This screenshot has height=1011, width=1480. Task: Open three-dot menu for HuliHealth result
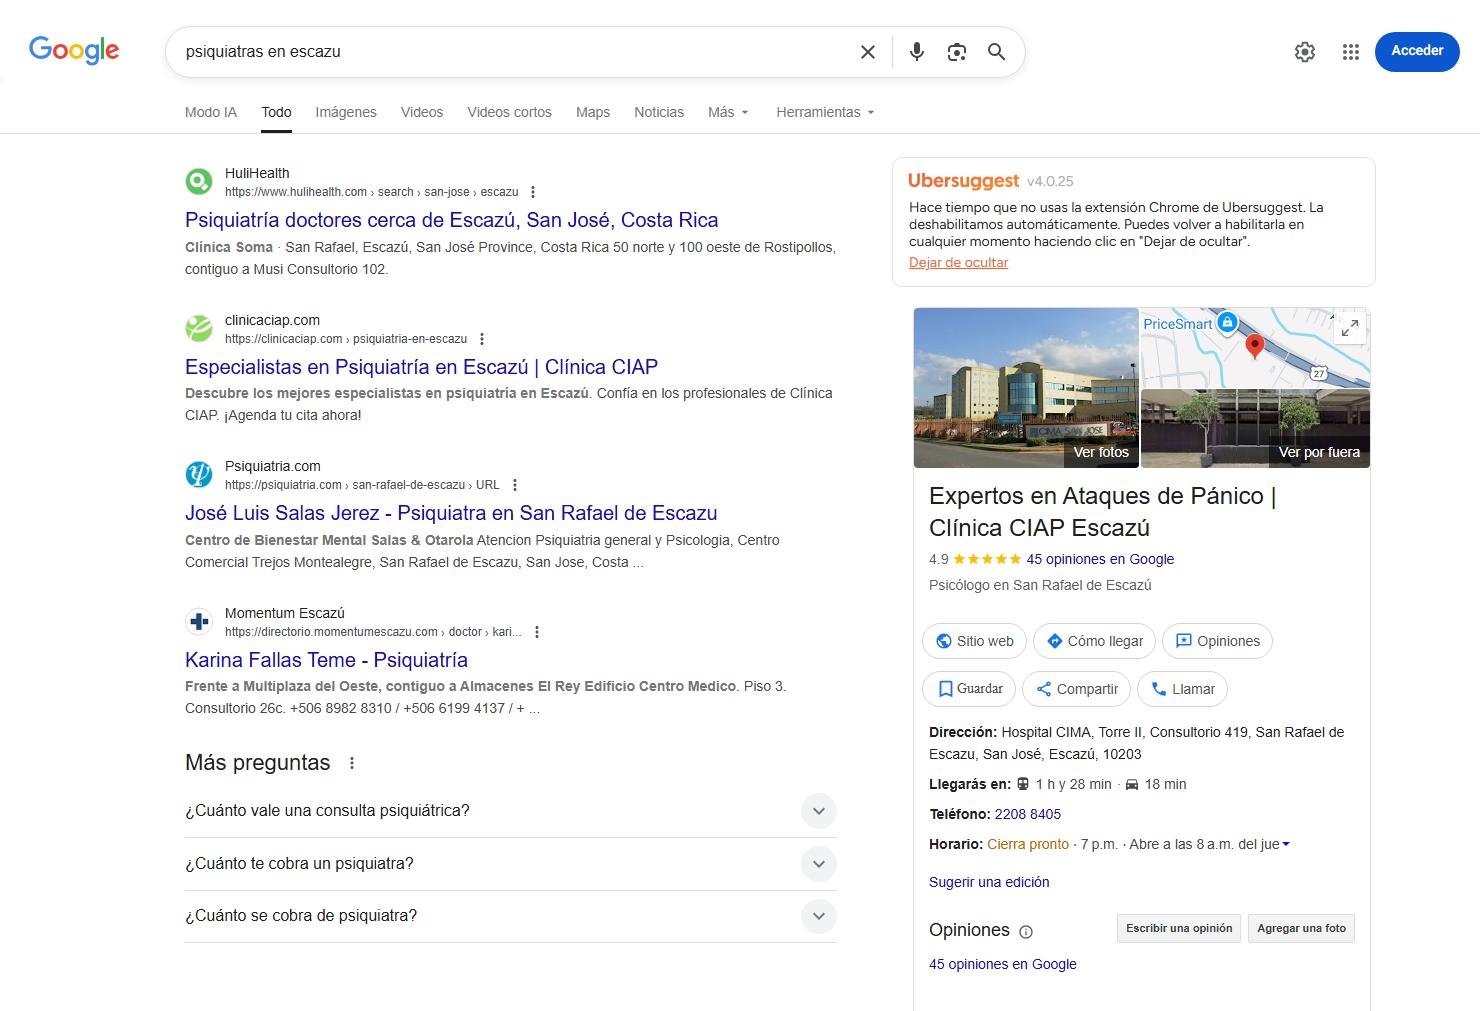tap(533, 192)
